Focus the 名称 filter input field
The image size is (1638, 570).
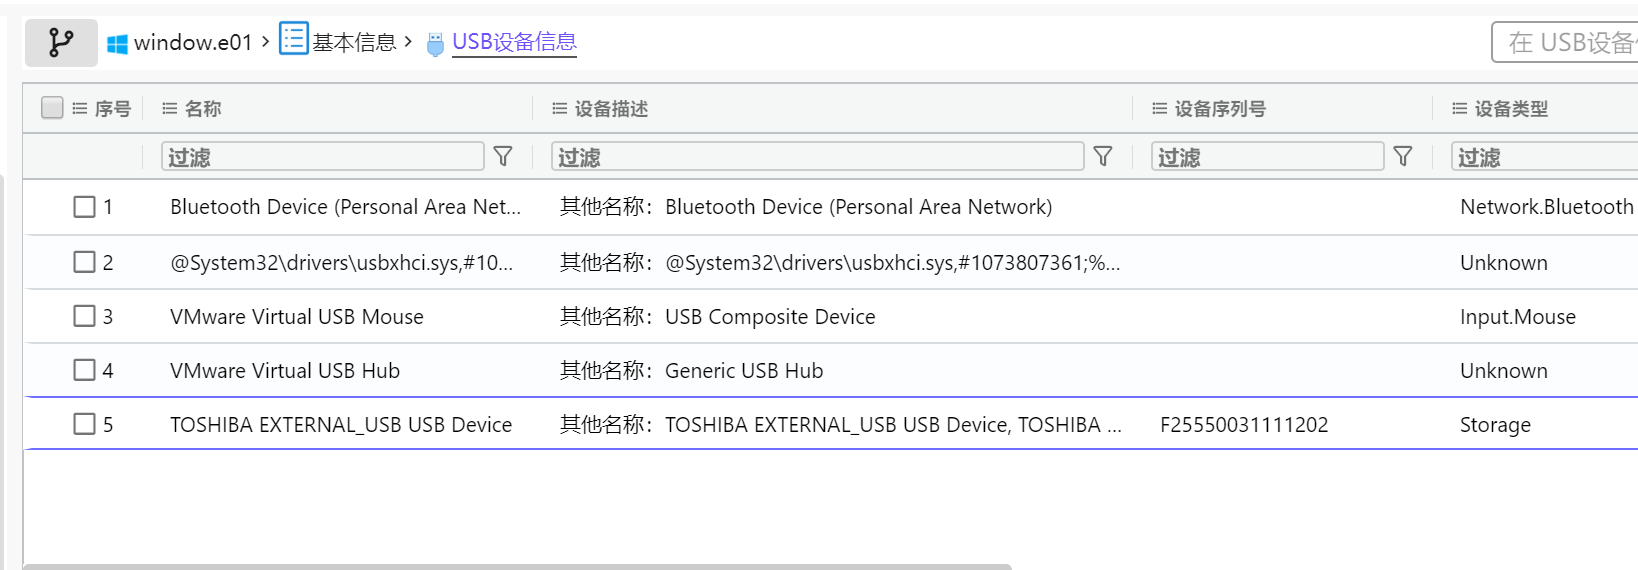322,156
